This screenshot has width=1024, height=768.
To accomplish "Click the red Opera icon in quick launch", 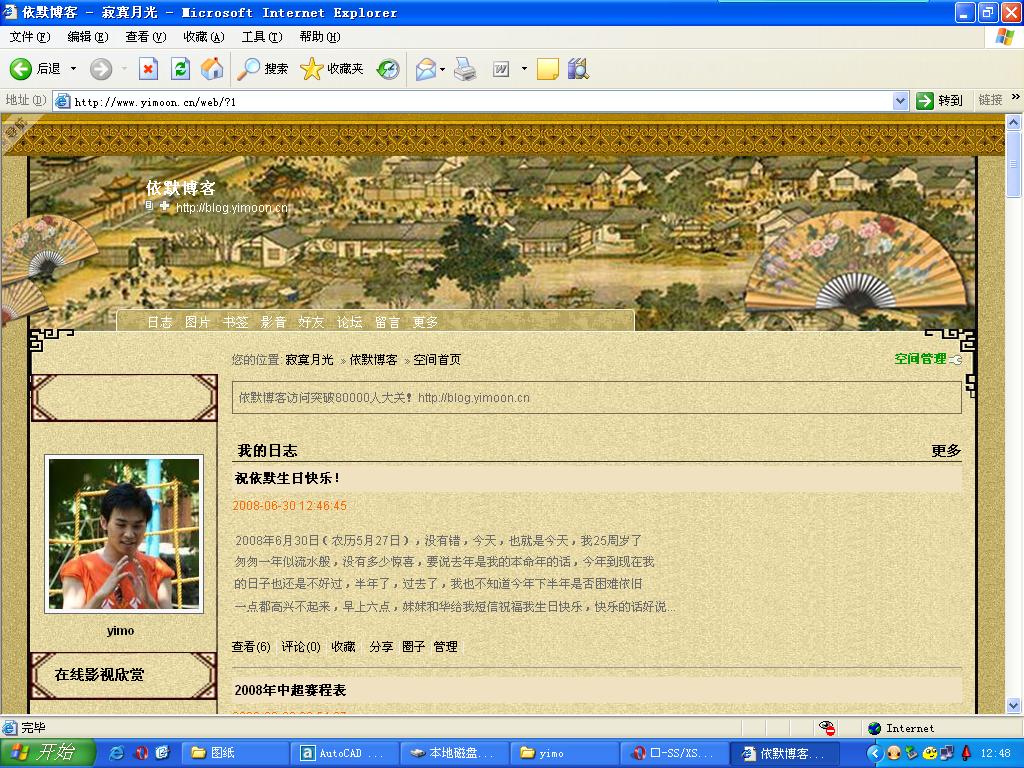I will 140,753.
